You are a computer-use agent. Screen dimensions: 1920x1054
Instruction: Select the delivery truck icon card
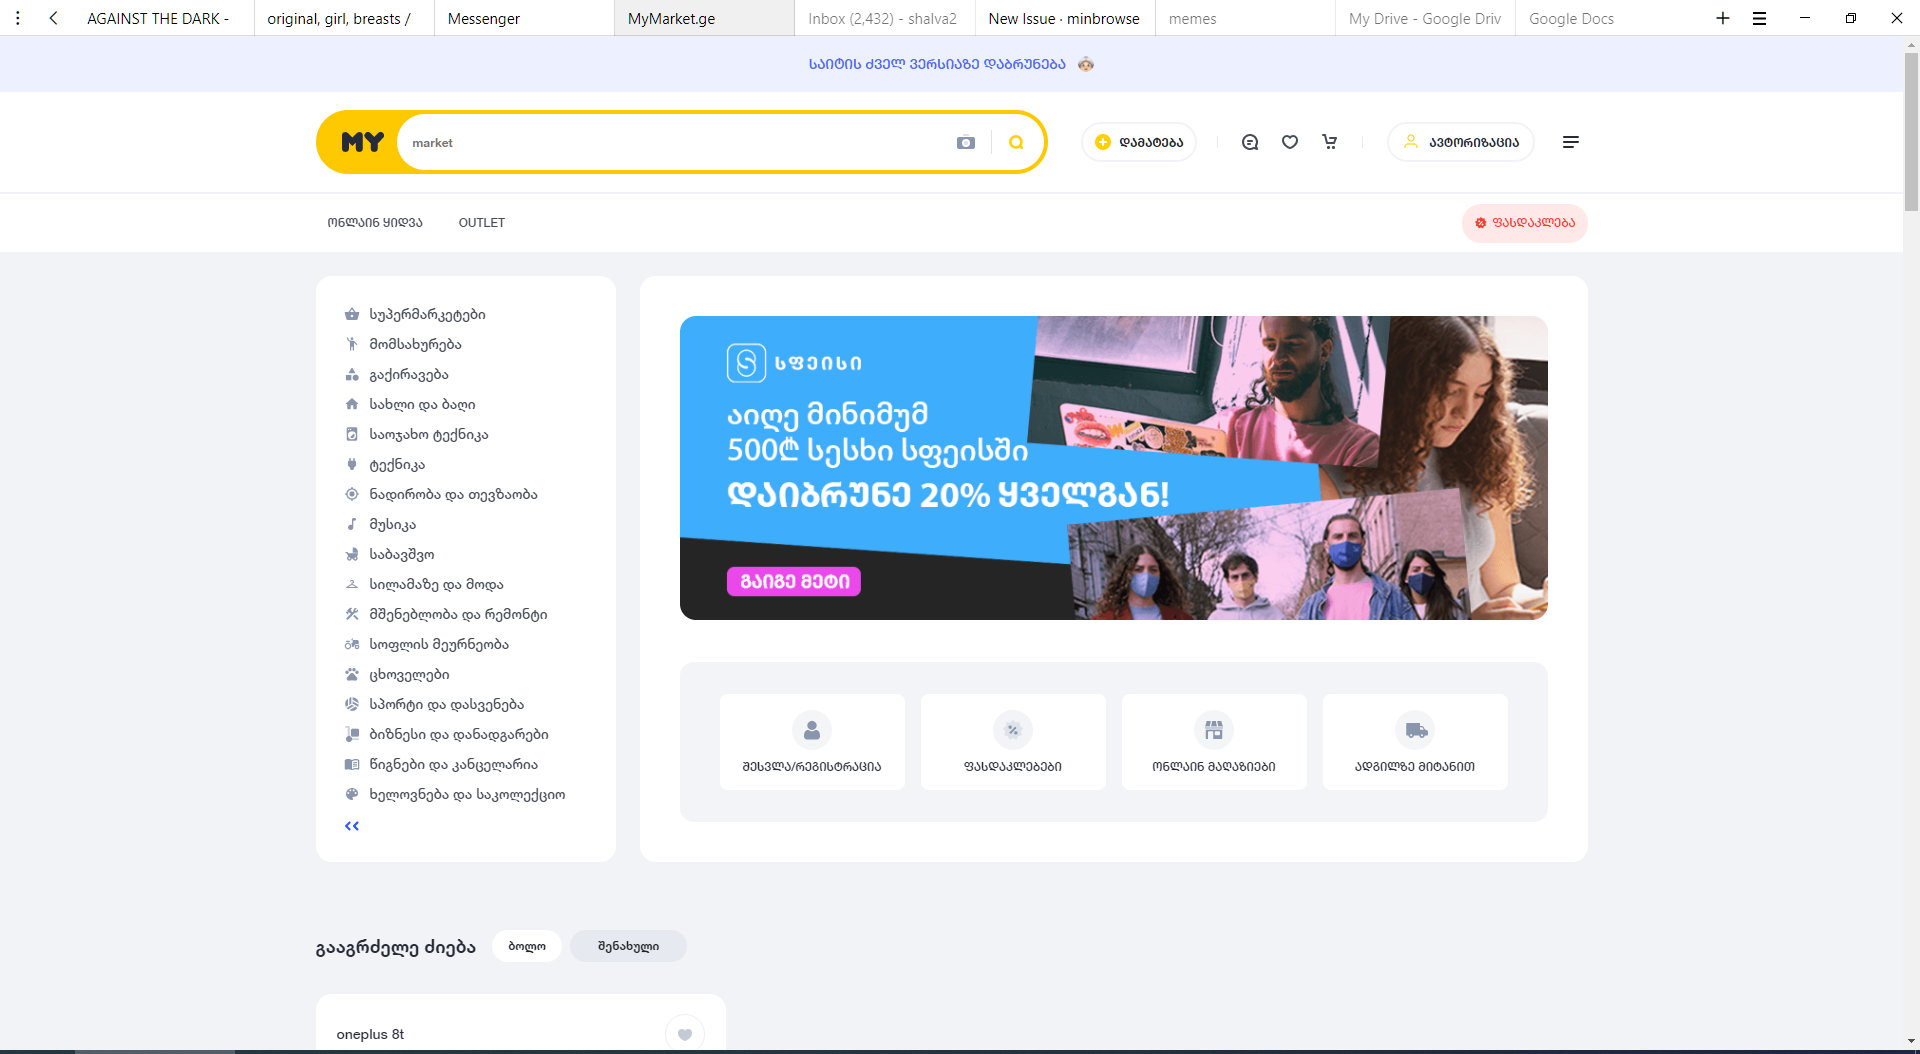pos(1414,740)
